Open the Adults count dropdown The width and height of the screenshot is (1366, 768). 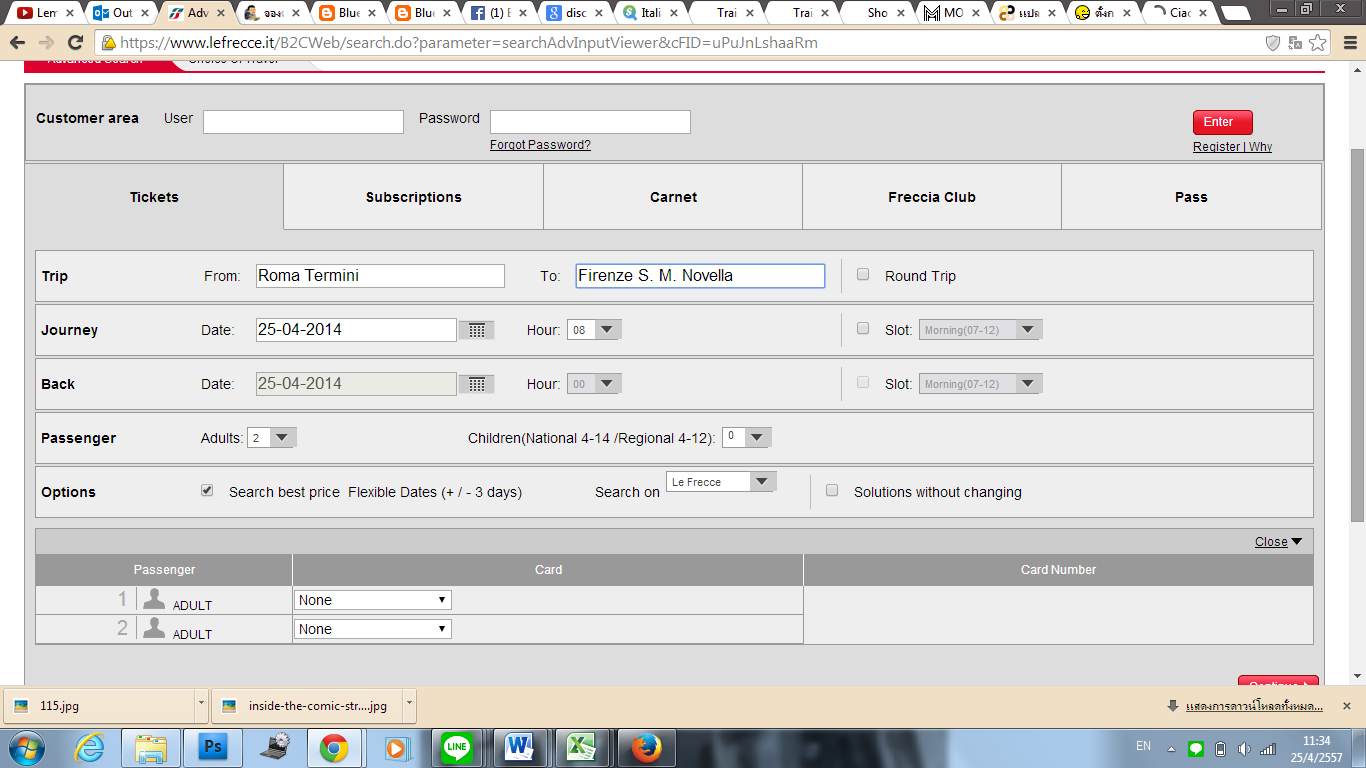(271, 438)
